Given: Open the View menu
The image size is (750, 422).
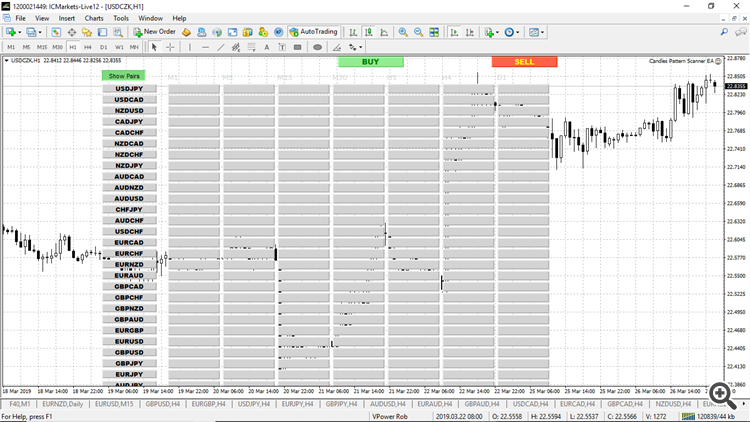Looking at the screenshot, I should point(42,18).
